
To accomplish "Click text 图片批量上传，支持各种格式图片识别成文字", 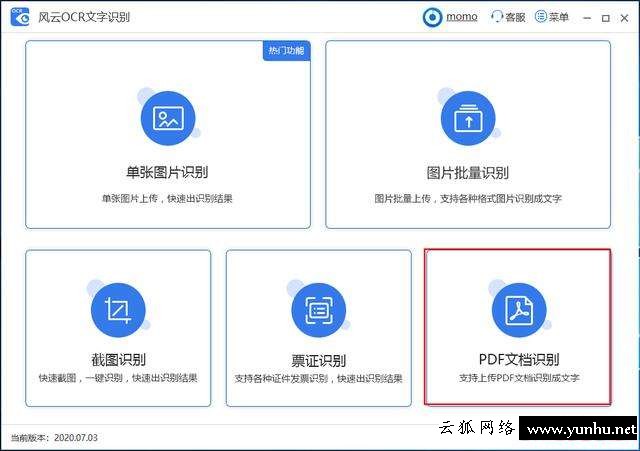I will [x=468, y=199].
